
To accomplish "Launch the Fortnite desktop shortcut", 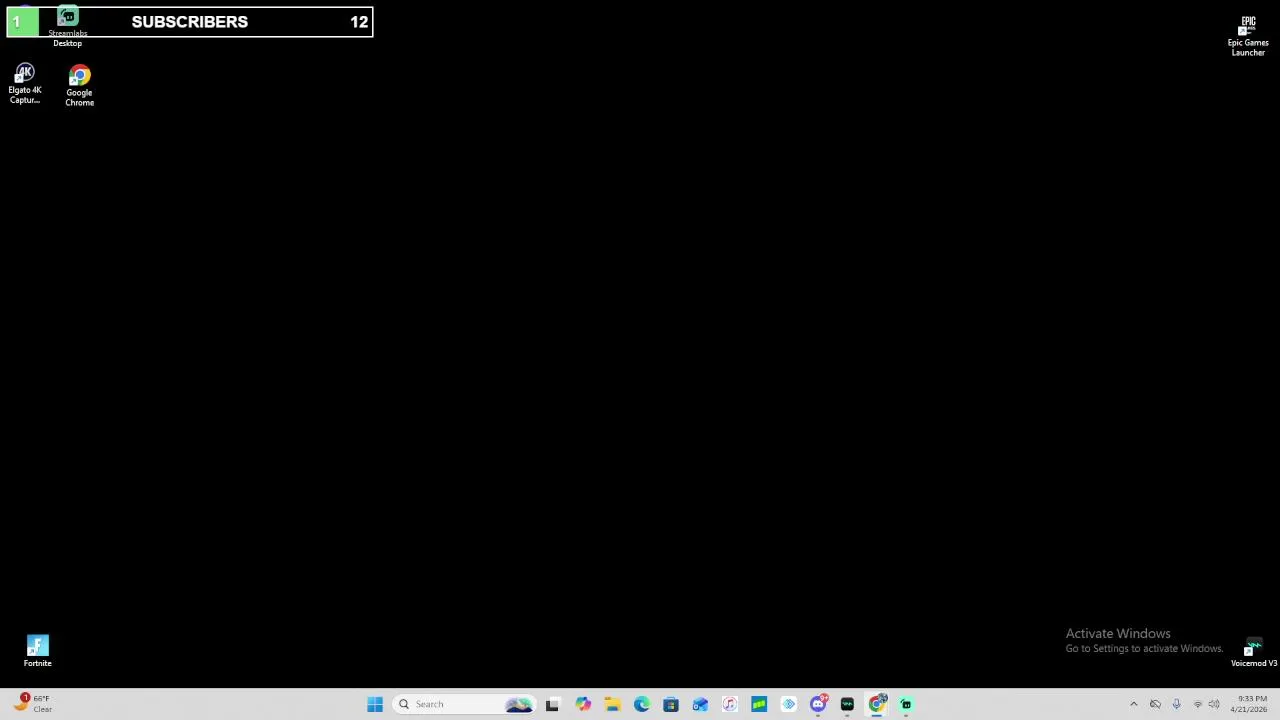I will 37,650.
